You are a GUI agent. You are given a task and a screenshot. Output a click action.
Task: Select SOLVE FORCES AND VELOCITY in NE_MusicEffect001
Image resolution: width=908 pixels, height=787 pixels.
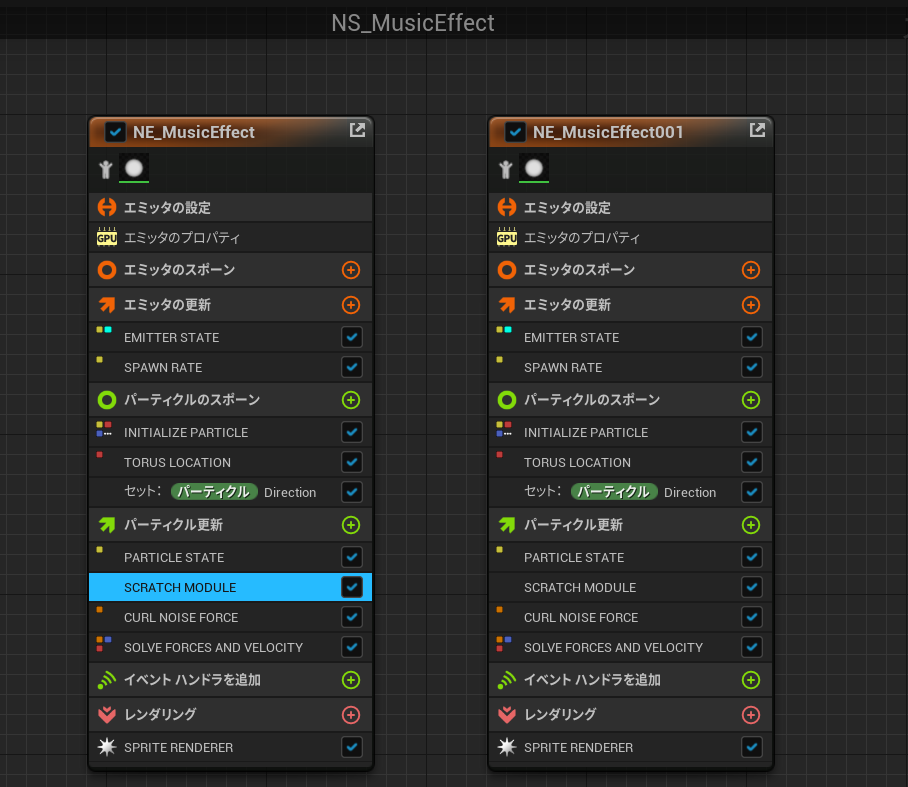[x=631, y=647]
